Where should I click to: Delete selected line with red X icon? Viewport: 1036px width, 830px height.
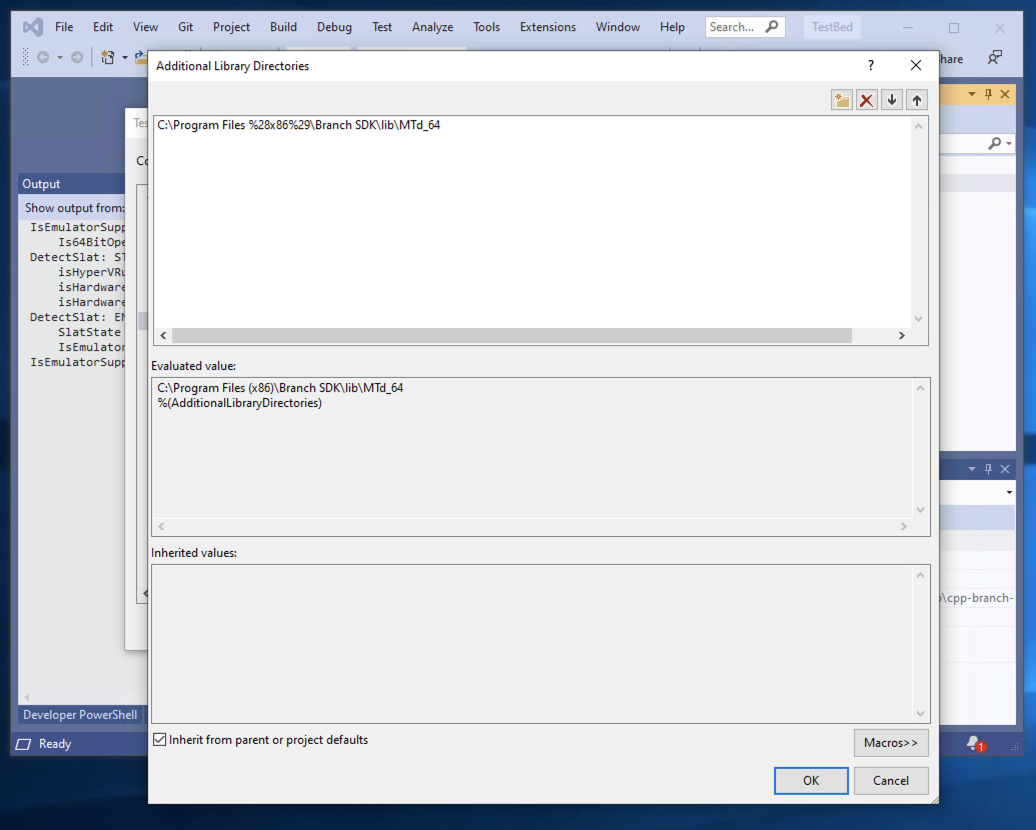click(x=866, y=100)
